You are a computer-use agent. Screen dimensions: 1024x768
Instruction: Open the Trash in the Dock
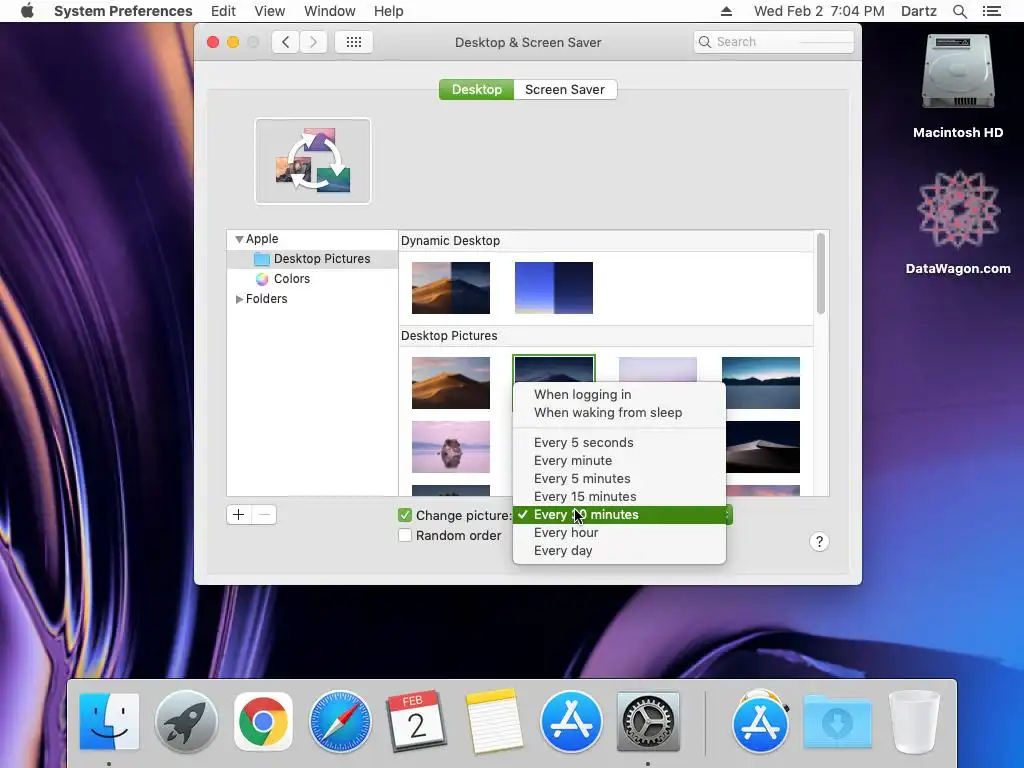point(914,722)
